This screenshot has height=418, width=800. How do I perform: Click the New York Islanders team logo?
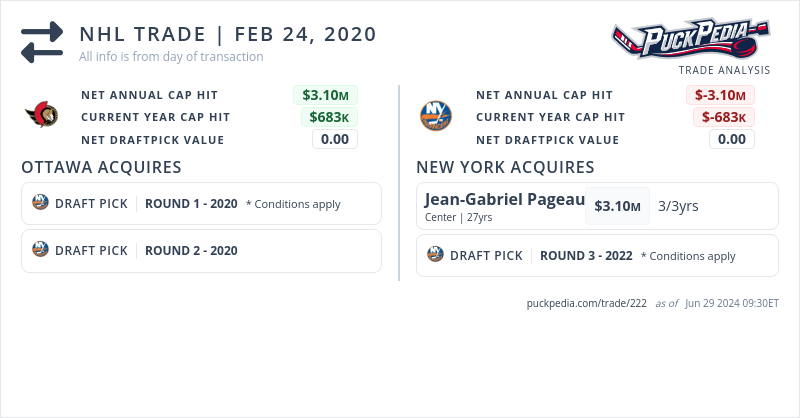coord(436,115)
